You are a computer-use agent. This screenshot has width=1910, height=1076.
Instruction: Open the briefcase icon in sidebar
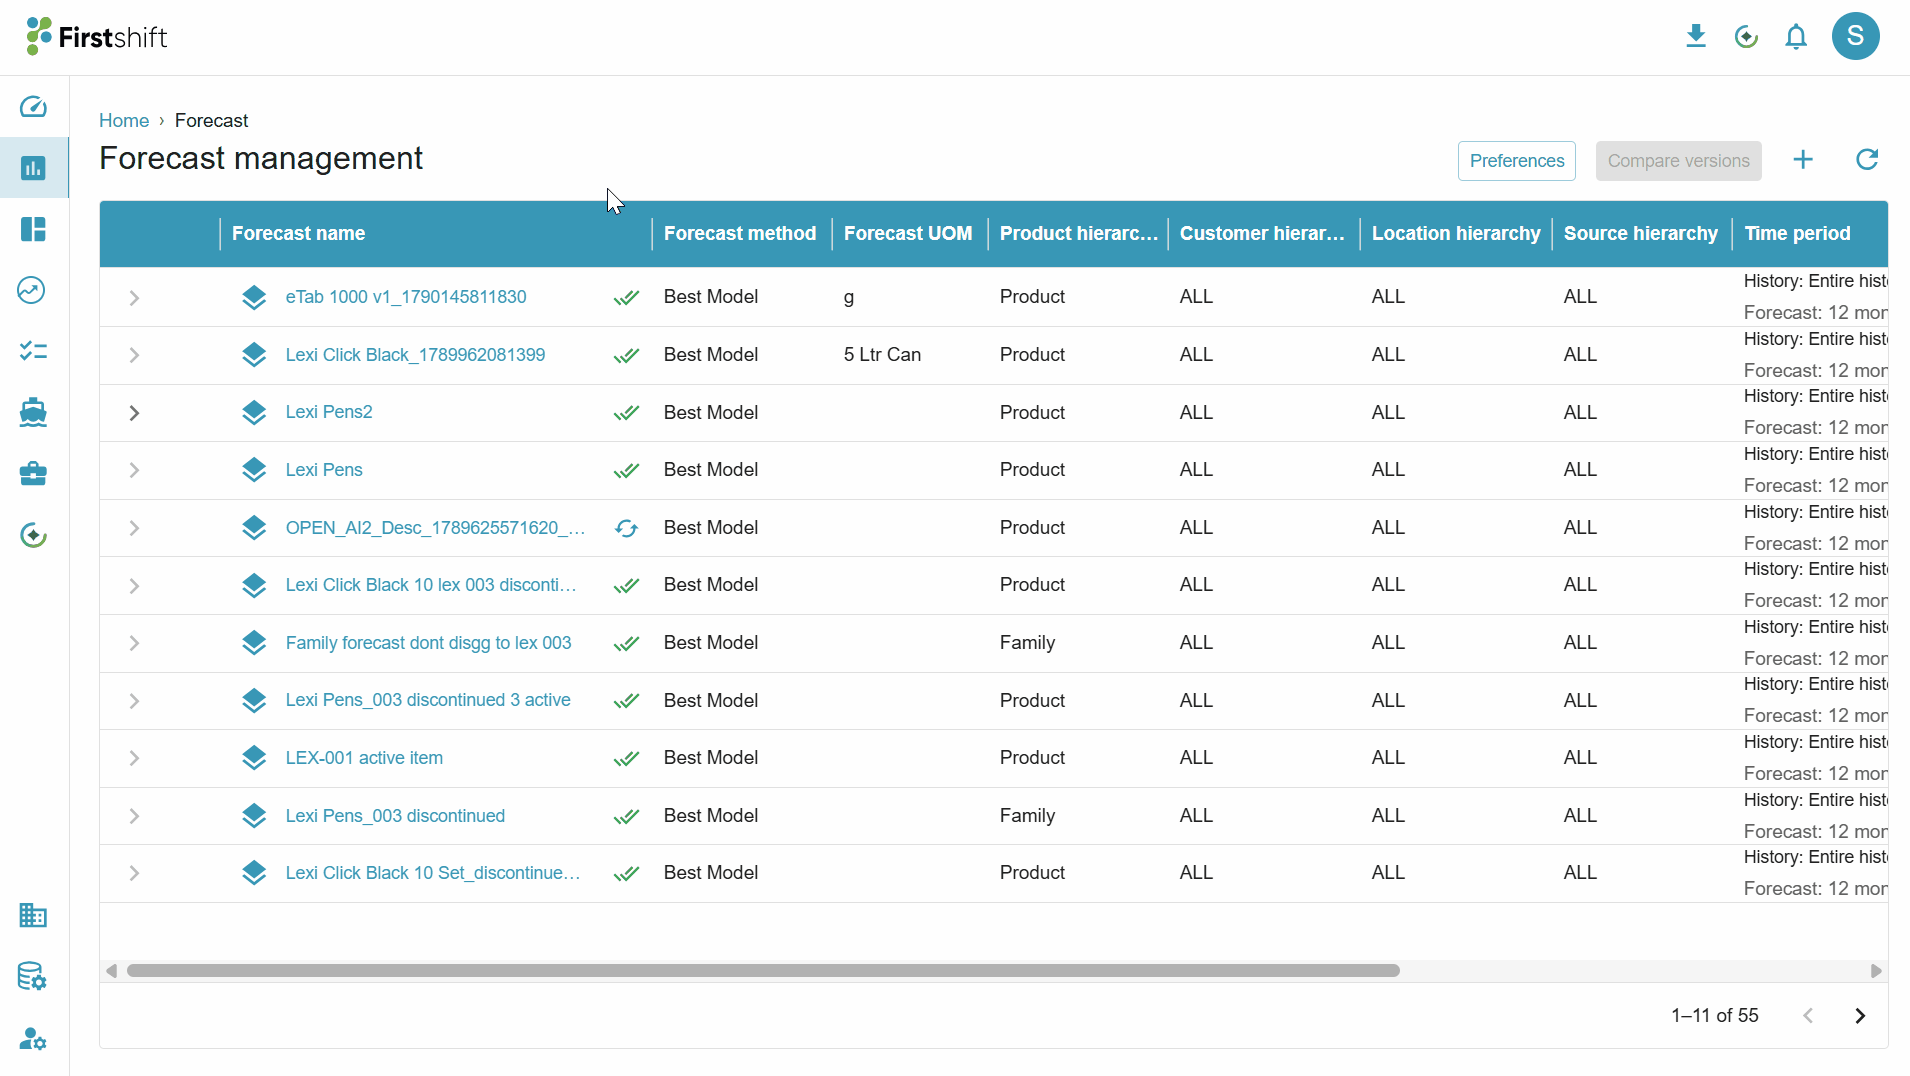33,473
